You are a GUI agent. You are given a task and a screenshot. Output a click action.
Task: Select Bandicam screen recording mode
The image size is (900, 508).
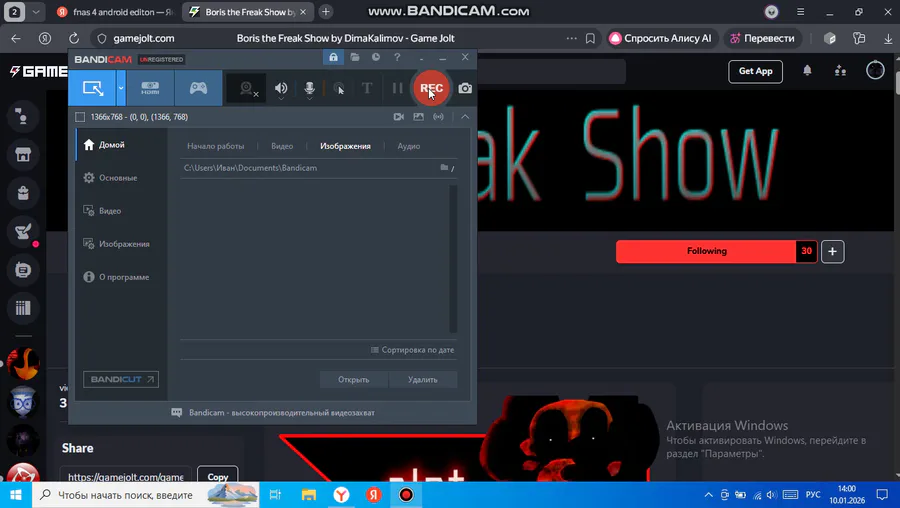[x=92, y=88]
